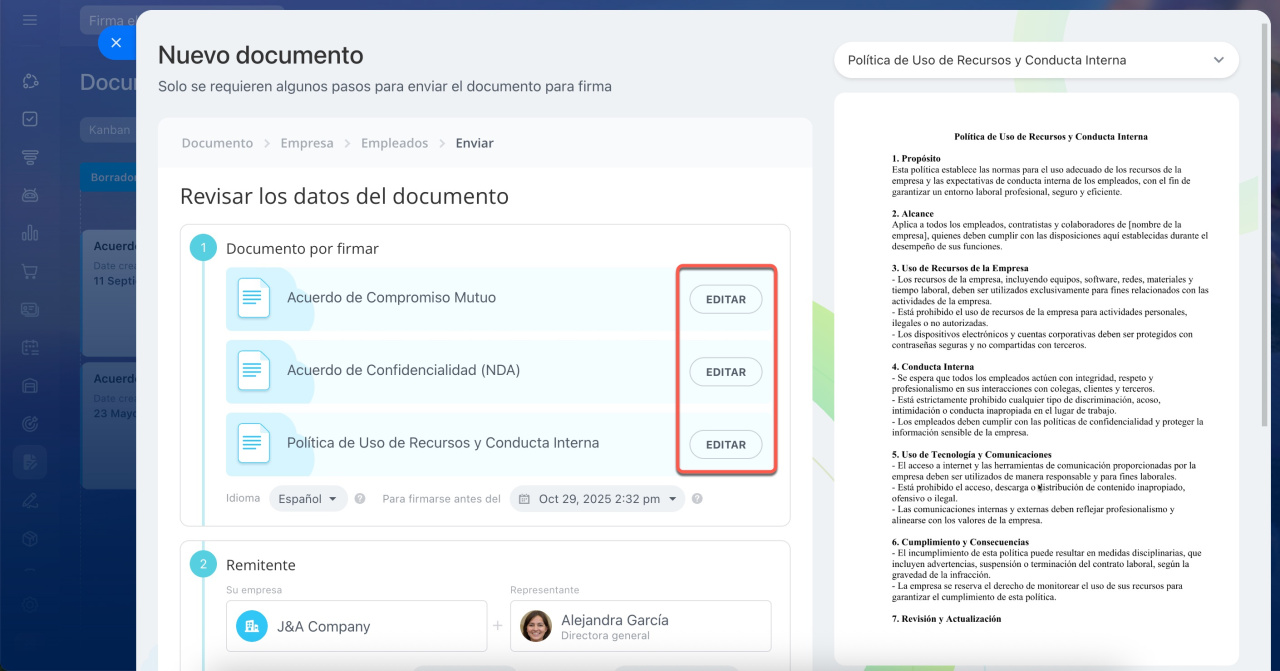Click the Política de Uso file icon
Image resolution: width=1280 pixels, height=671 pixels.
coord(254,443)
